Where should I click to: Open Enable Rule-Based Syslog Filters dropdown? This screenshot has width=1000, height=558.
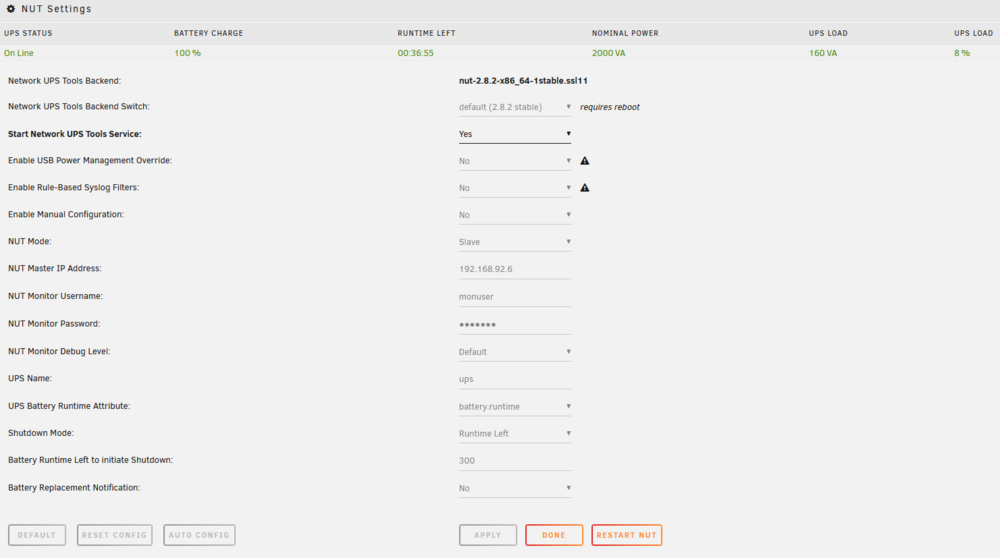coord(515,188)
